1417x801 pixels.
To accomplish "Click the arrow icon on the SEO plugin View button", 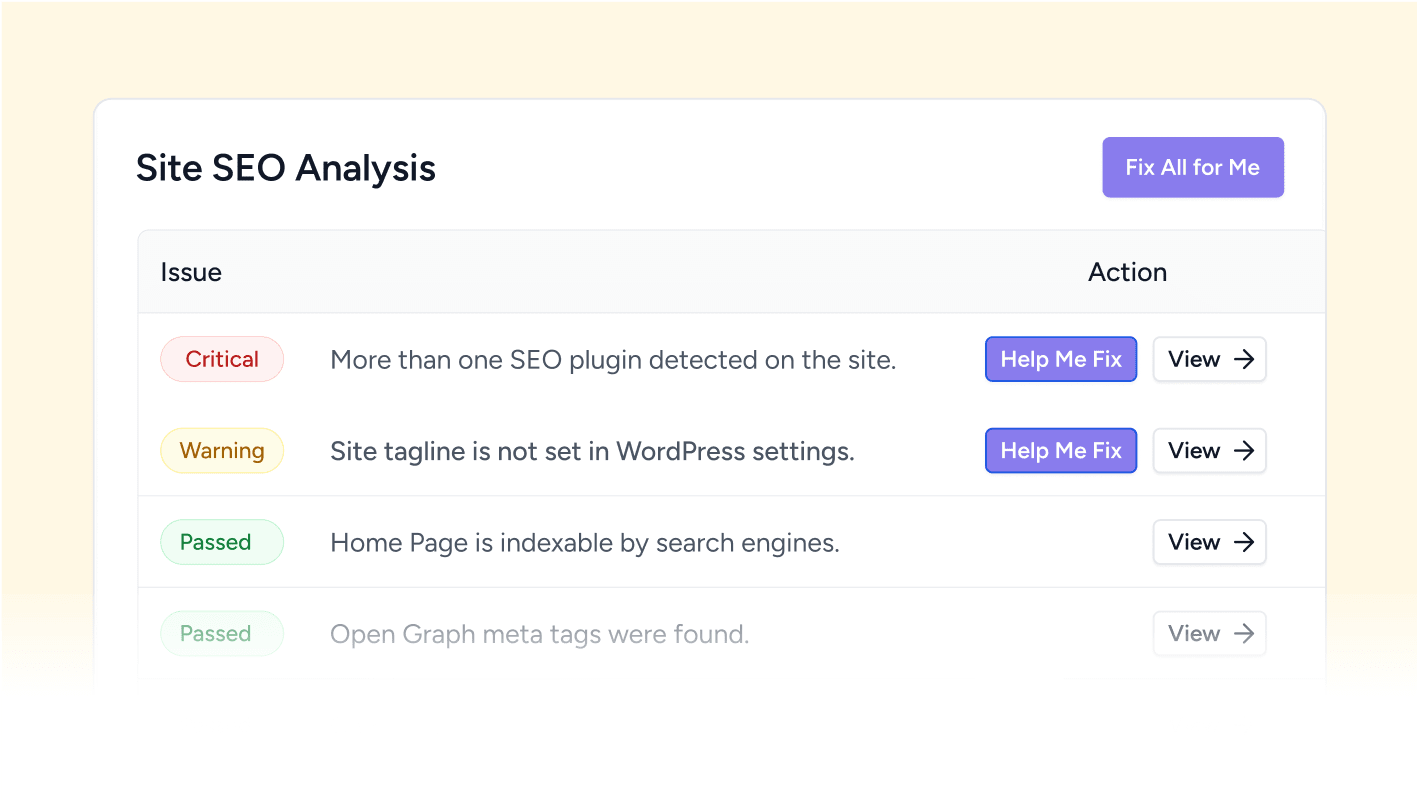I will tap(1245, 359).
